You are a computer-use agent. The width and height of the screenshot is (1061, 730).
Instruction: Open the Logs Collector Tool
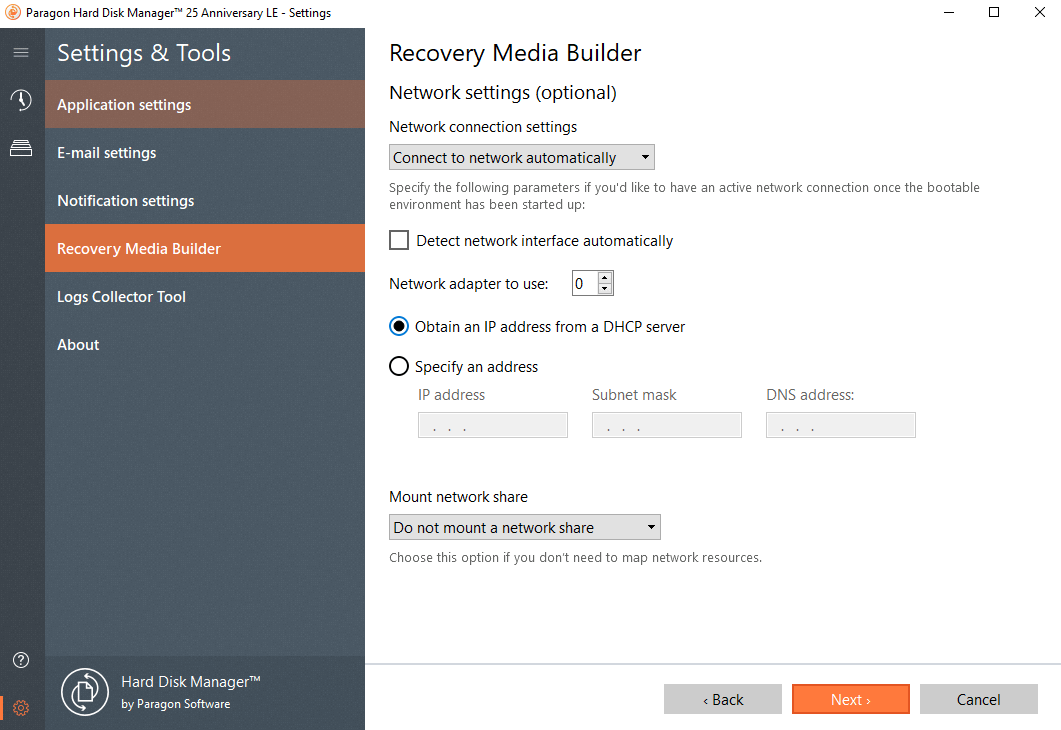205,296
